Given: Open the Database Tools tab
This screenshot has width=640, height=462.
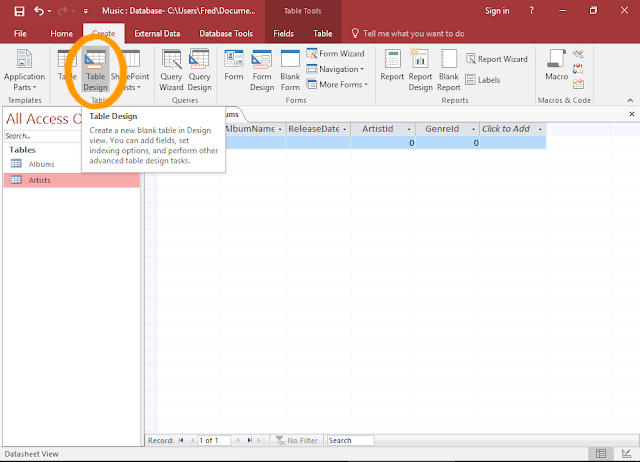Looking at the screenshot, I should coord(226,33).
